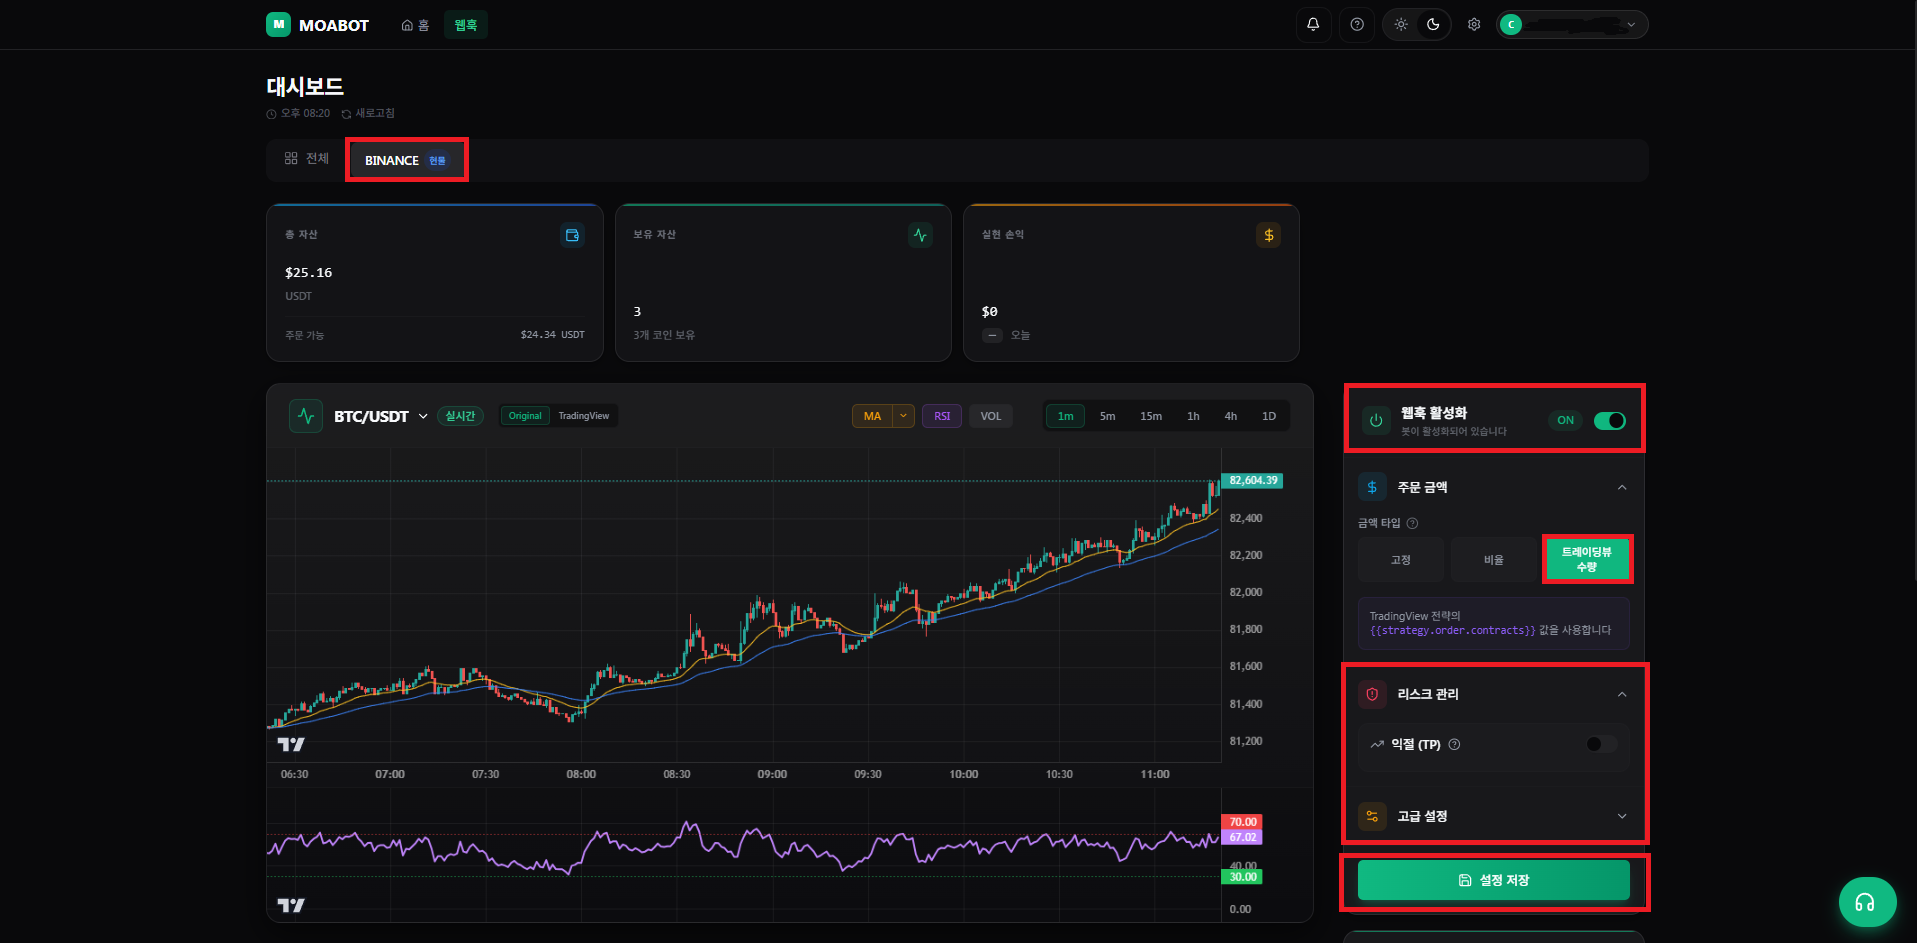Viewport: 1917px width, 943px height.
Task: Select the 5m timeframe
Action: pos(1107,416)
